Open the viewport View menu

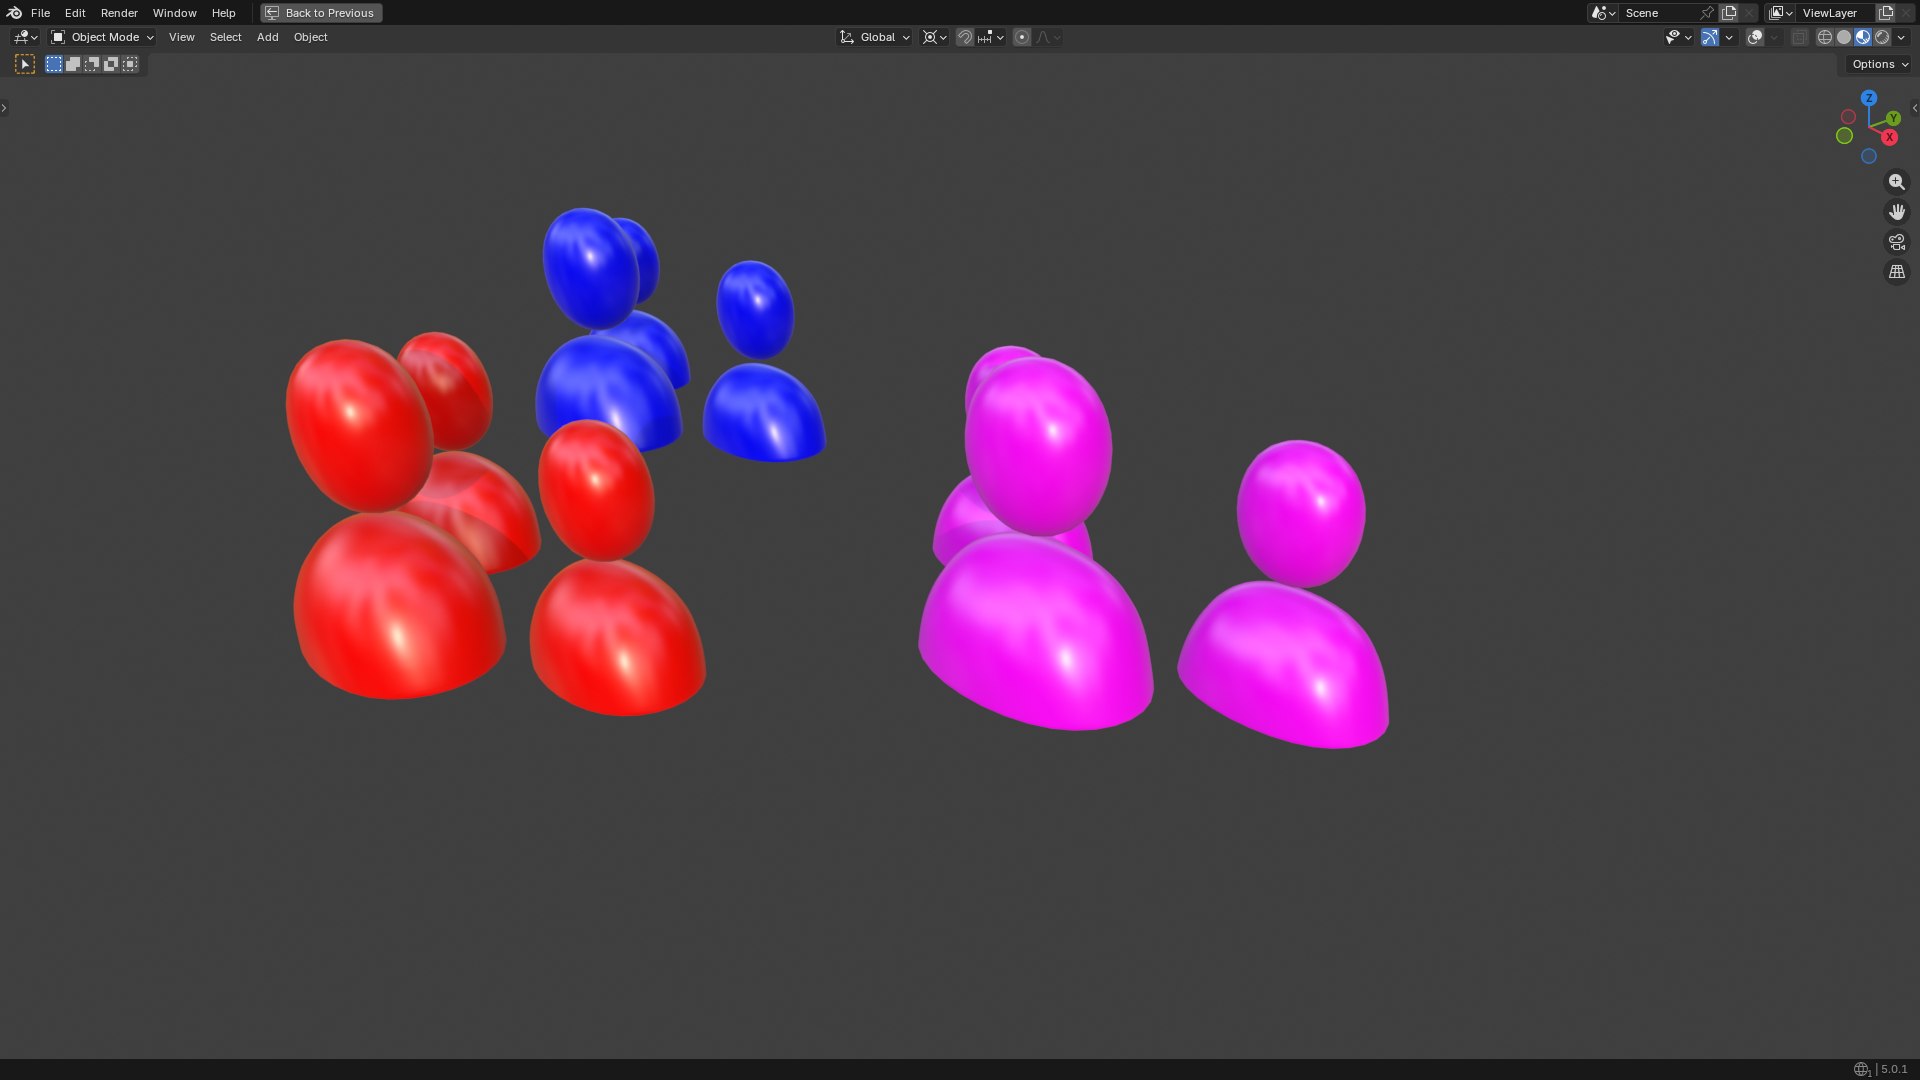[181, 37]
